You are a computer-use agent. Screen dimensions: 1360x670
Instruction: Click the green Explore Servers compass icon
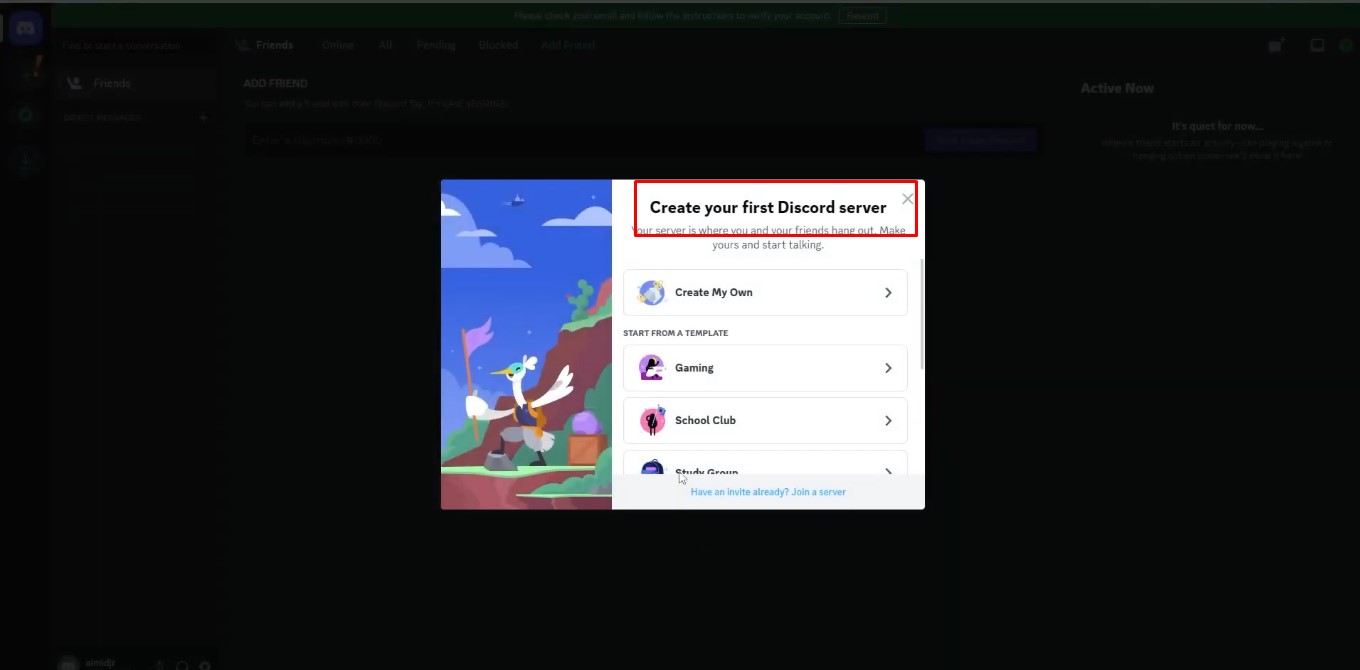[x=25, y=115]
